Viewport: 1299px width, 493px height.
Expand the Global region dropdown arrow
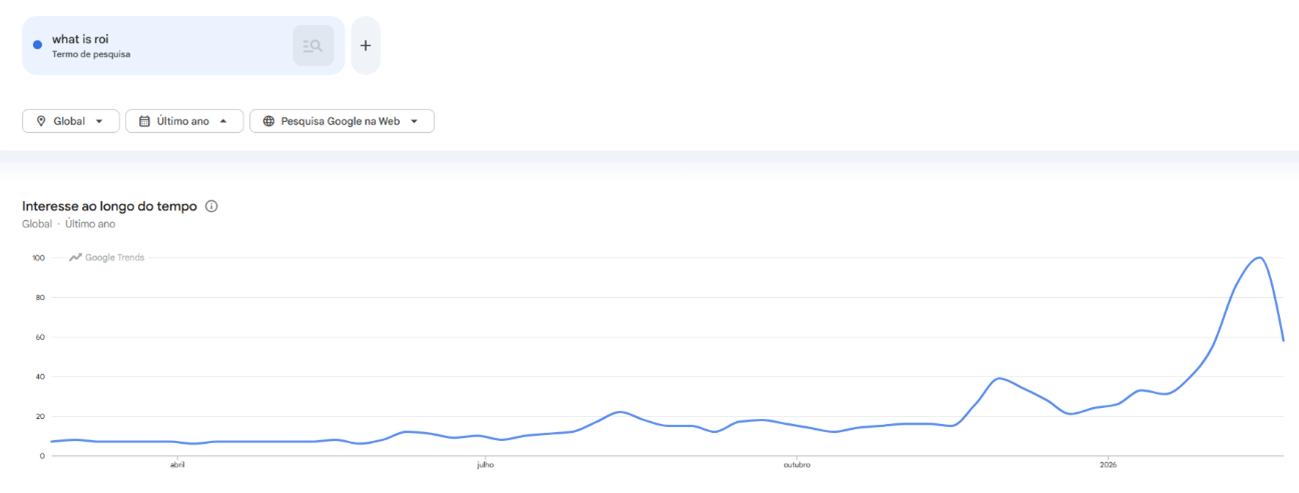tap(99, 121)
